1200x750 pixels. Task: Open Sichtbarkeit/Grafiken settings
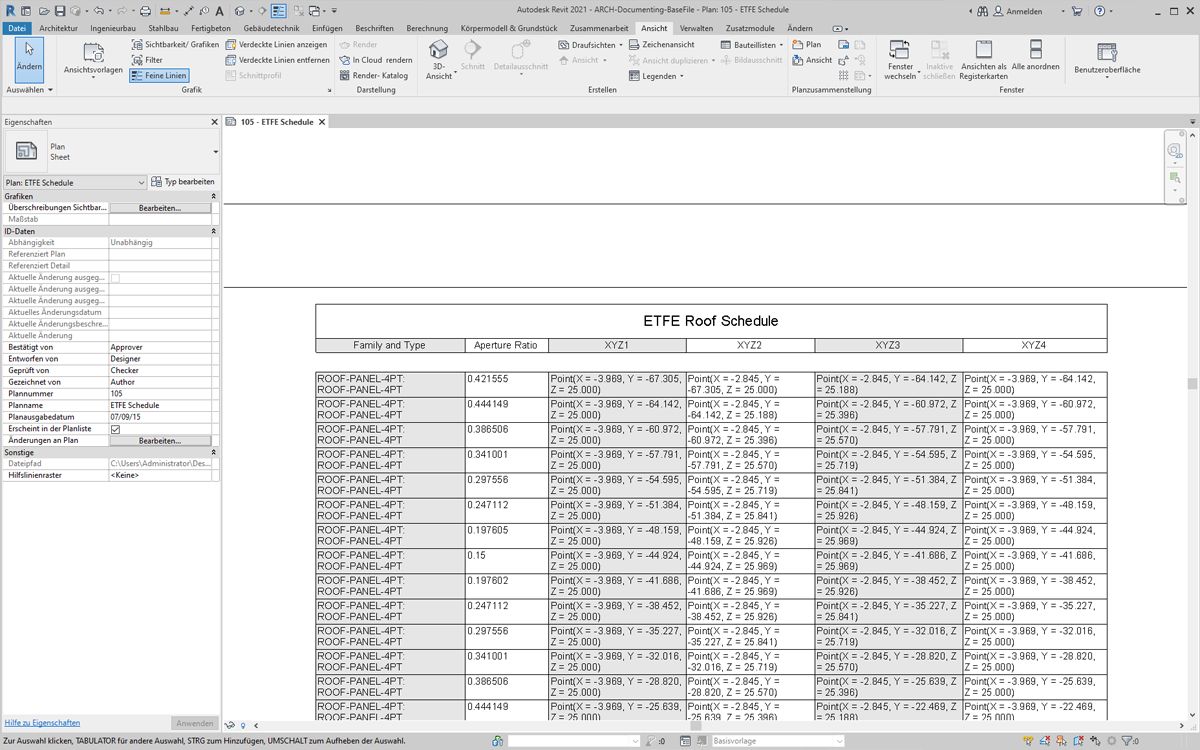(174, 45)
